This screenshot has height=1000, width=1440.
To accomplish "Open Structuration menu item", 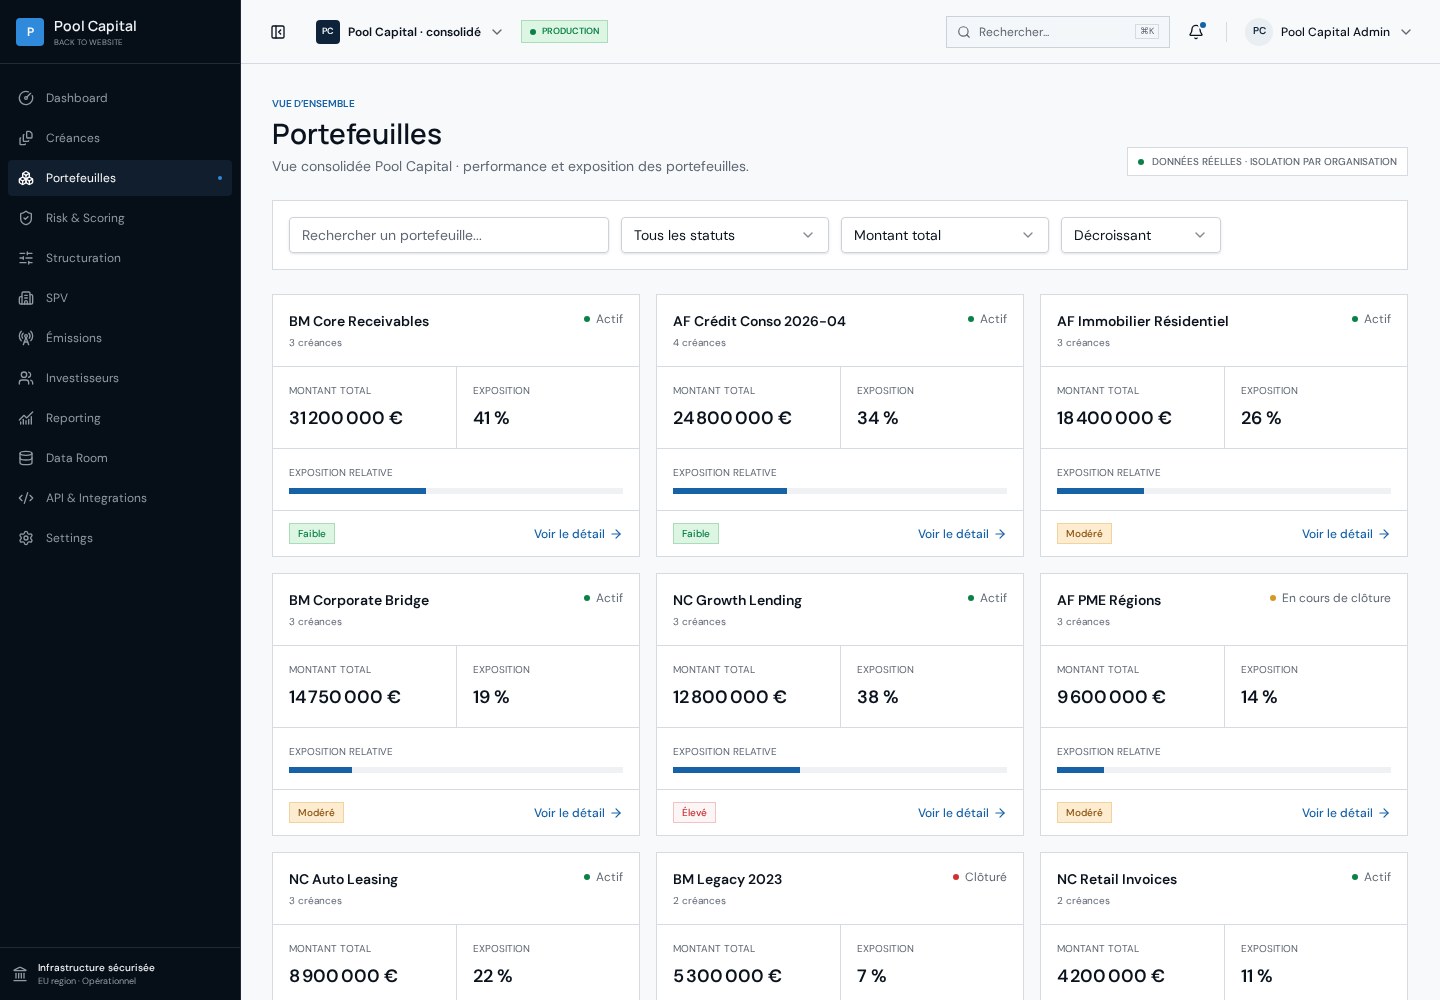I will coord(120,258).
